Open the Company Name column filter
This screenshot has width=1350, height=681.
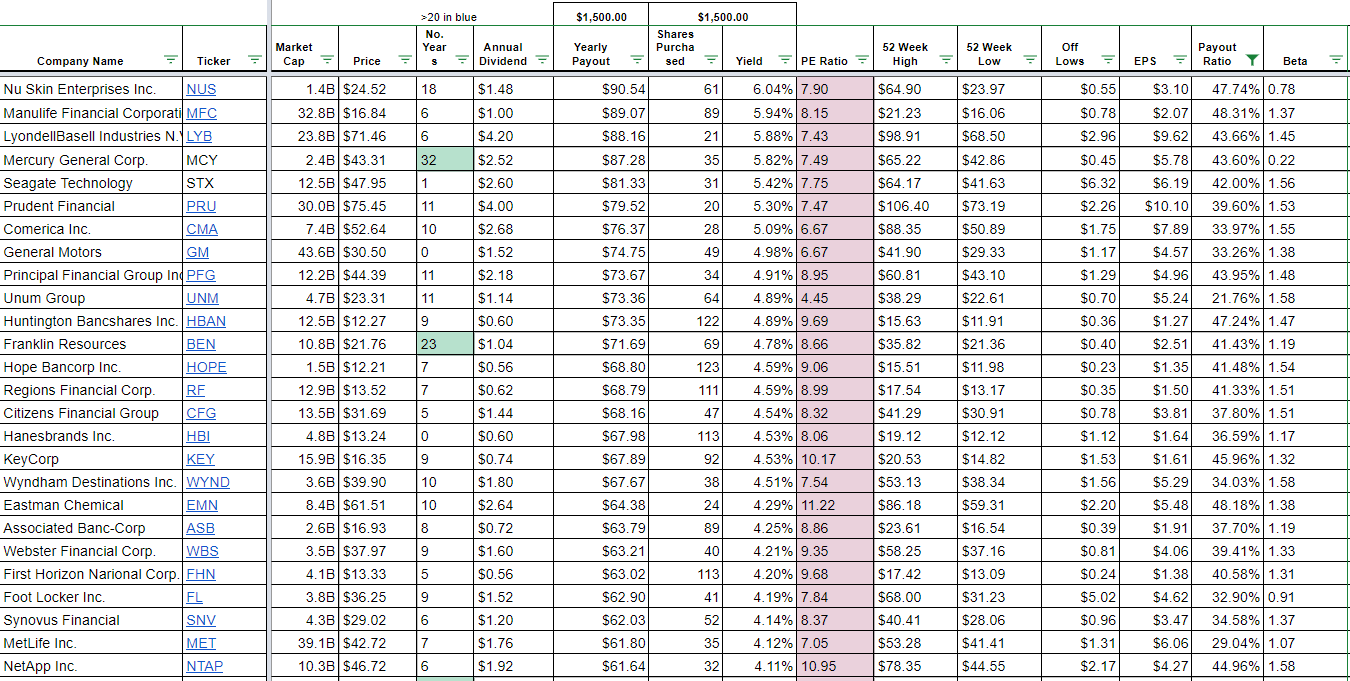click(170, 60)
